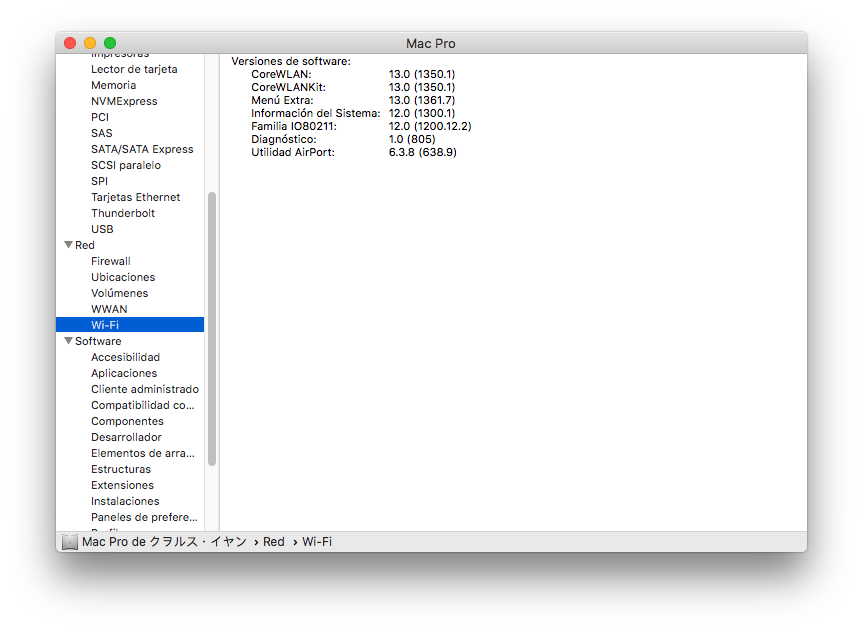Viewport: 863px width, 632px height.
Task: Select Instalaciones in the sidebar
Action: click(x=125, y=500)
